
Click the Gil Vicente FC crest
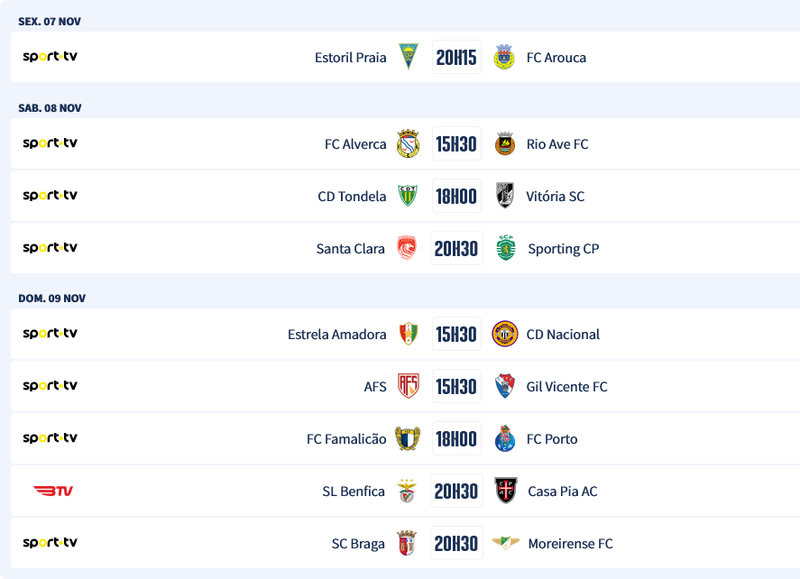(x=505, y=386)
